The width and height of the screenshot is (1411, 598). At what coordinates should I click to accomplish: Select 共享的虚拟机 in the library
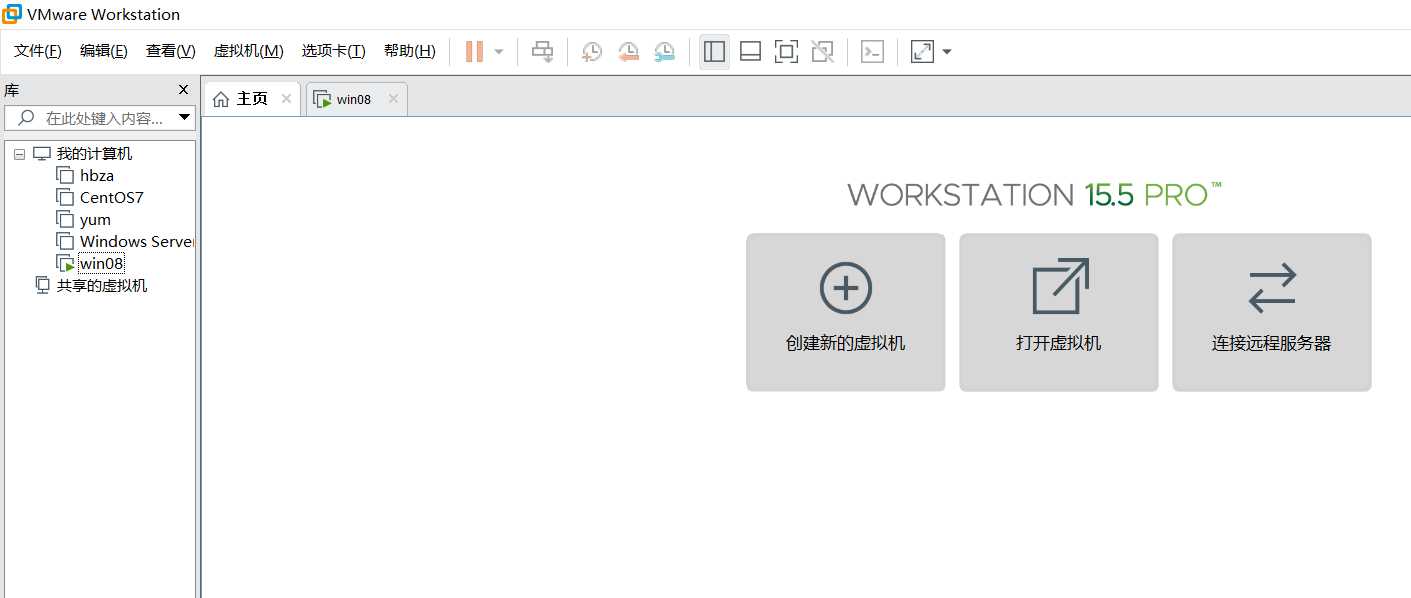point(102,286)
